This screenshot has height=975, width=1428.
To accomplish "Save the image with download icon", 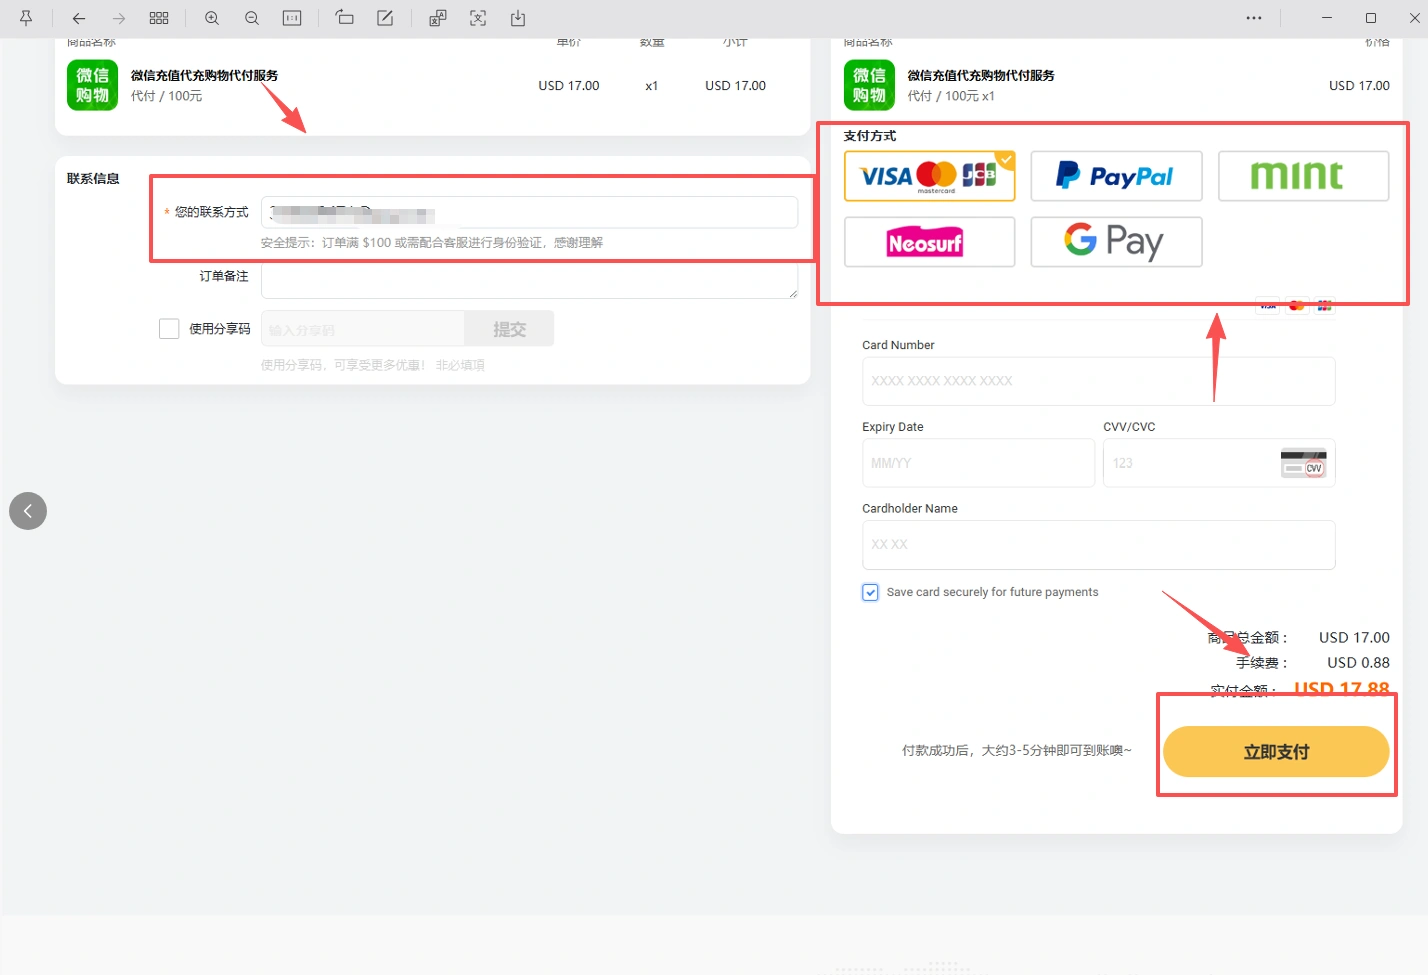I will pyautogui.click(x=518, y=18).
